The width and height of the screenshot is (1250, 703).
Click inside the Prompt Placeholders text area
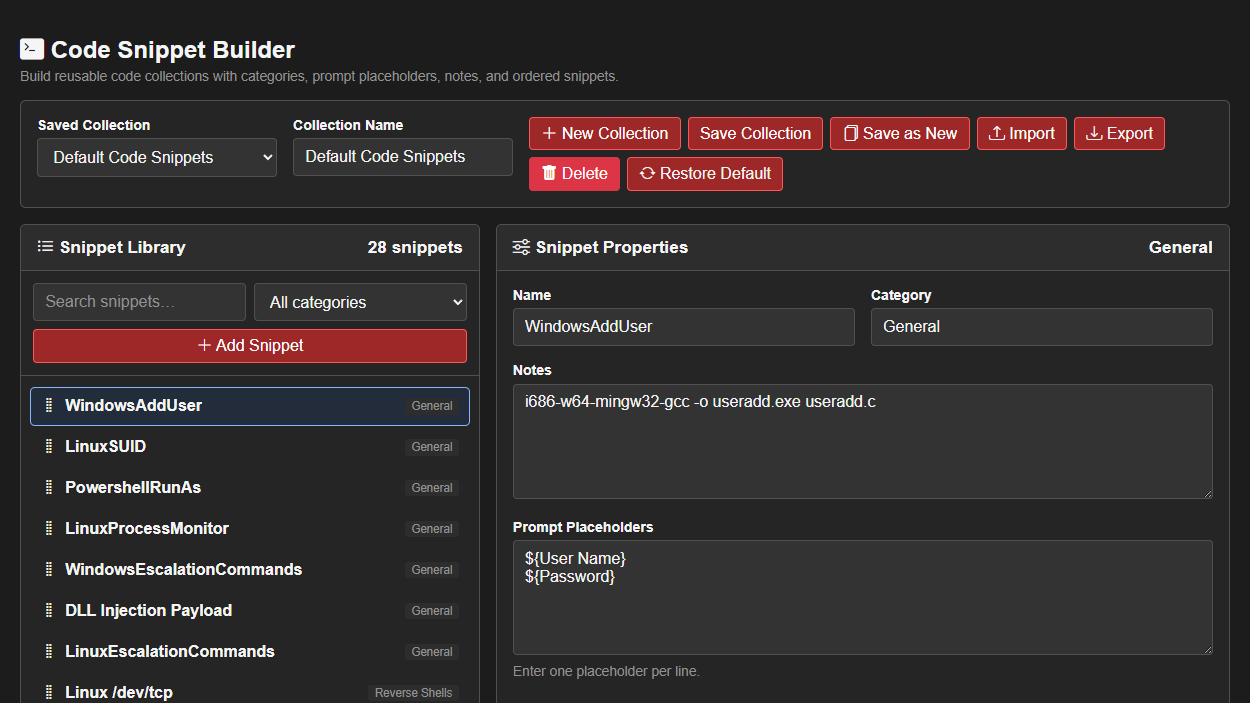[x=863, y=598]
